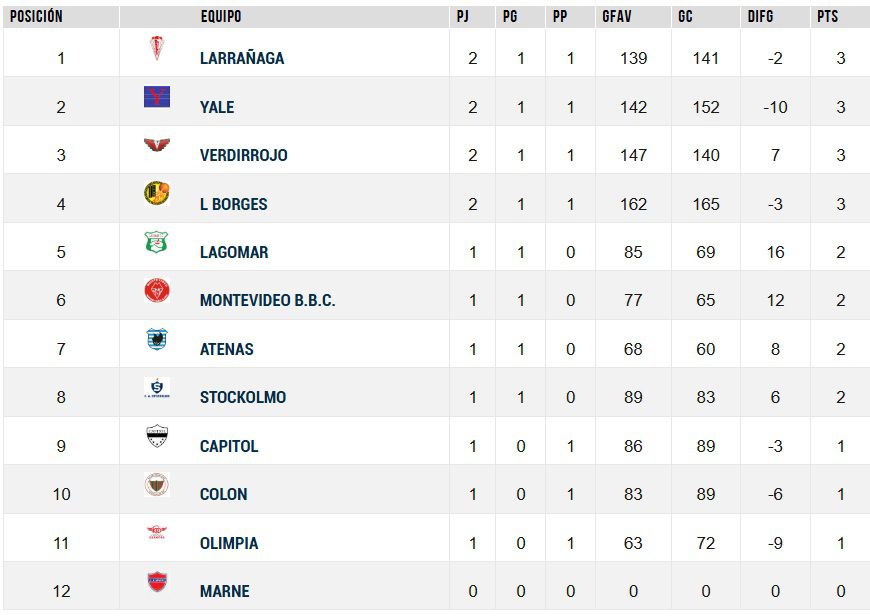This screenshot has width=870, height=616.
Task: Click the EQUIPO column header
Action: point(221,17)
